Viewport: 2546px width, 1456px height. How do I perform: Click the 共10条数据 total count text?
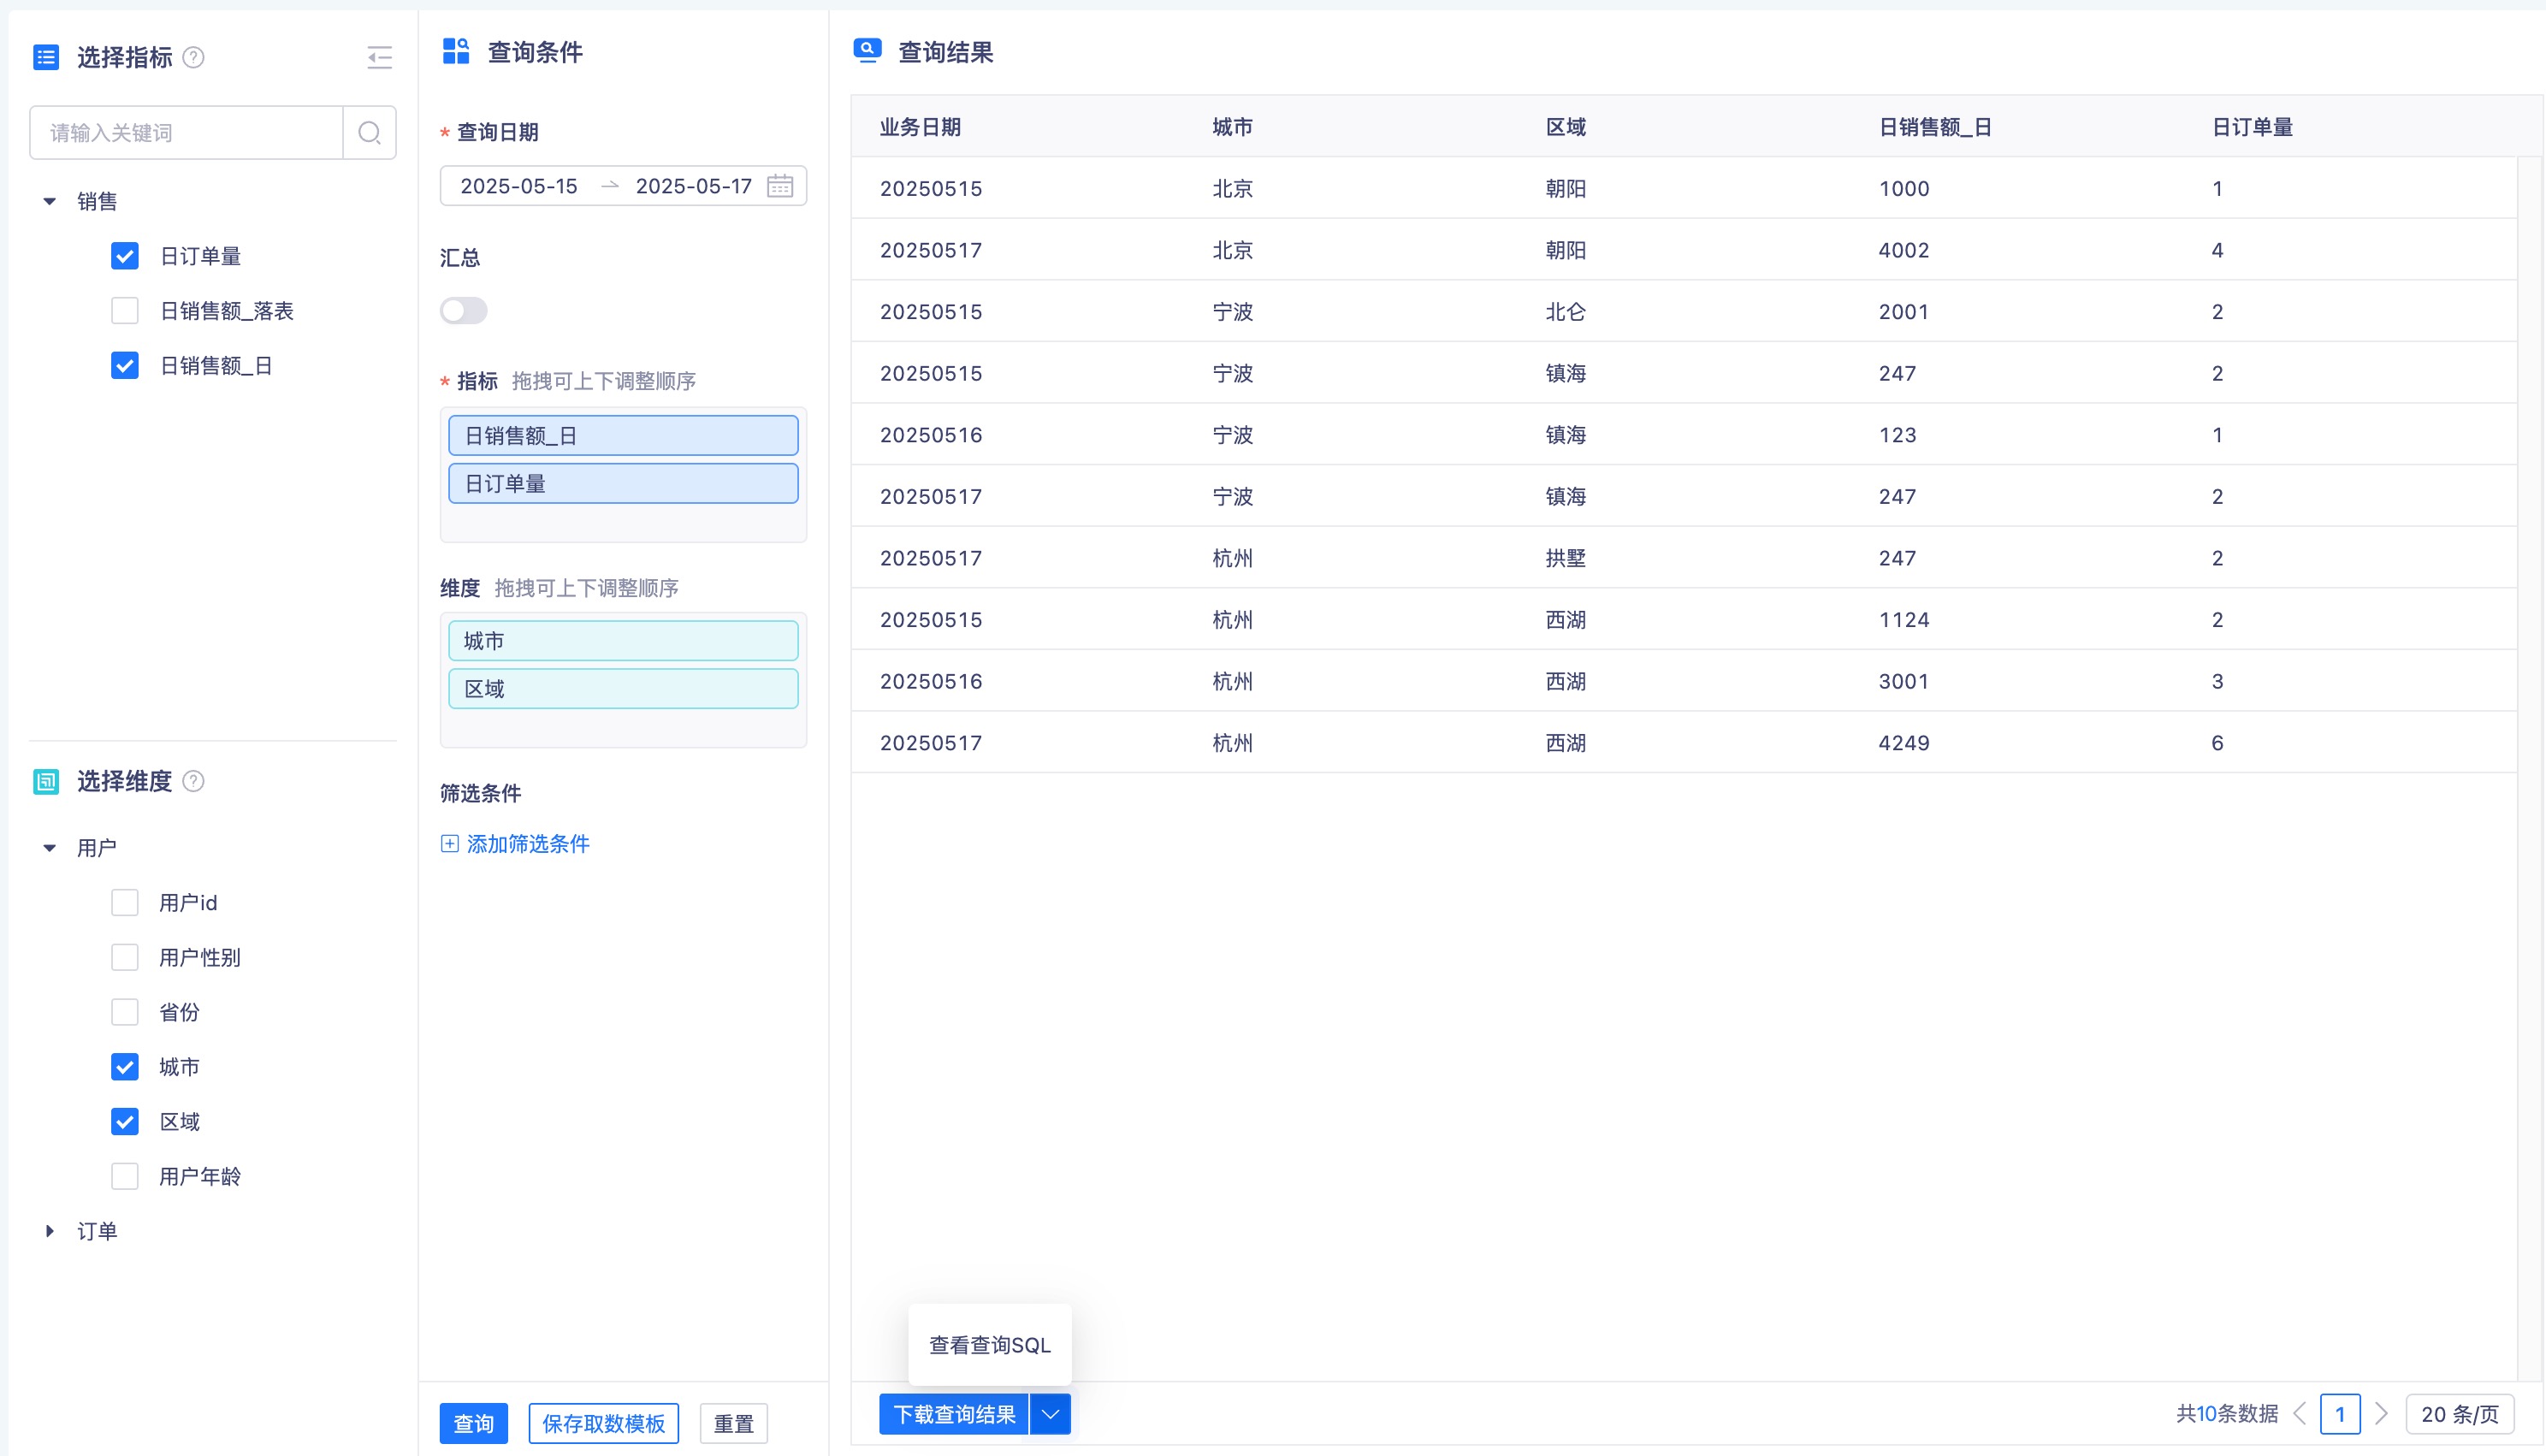[x=2227, y=1414]
